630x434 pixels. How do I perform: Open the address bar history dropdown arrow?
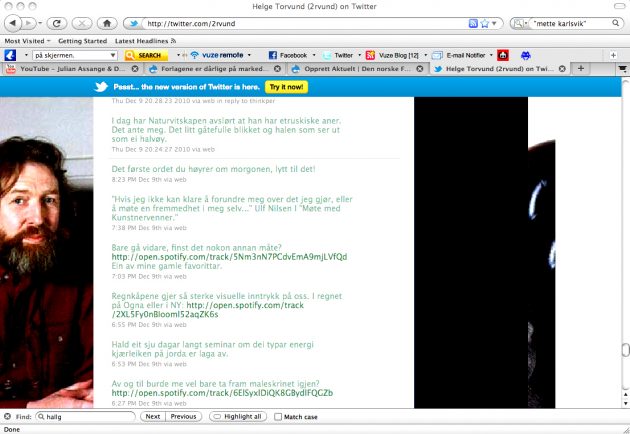[494, 23]
